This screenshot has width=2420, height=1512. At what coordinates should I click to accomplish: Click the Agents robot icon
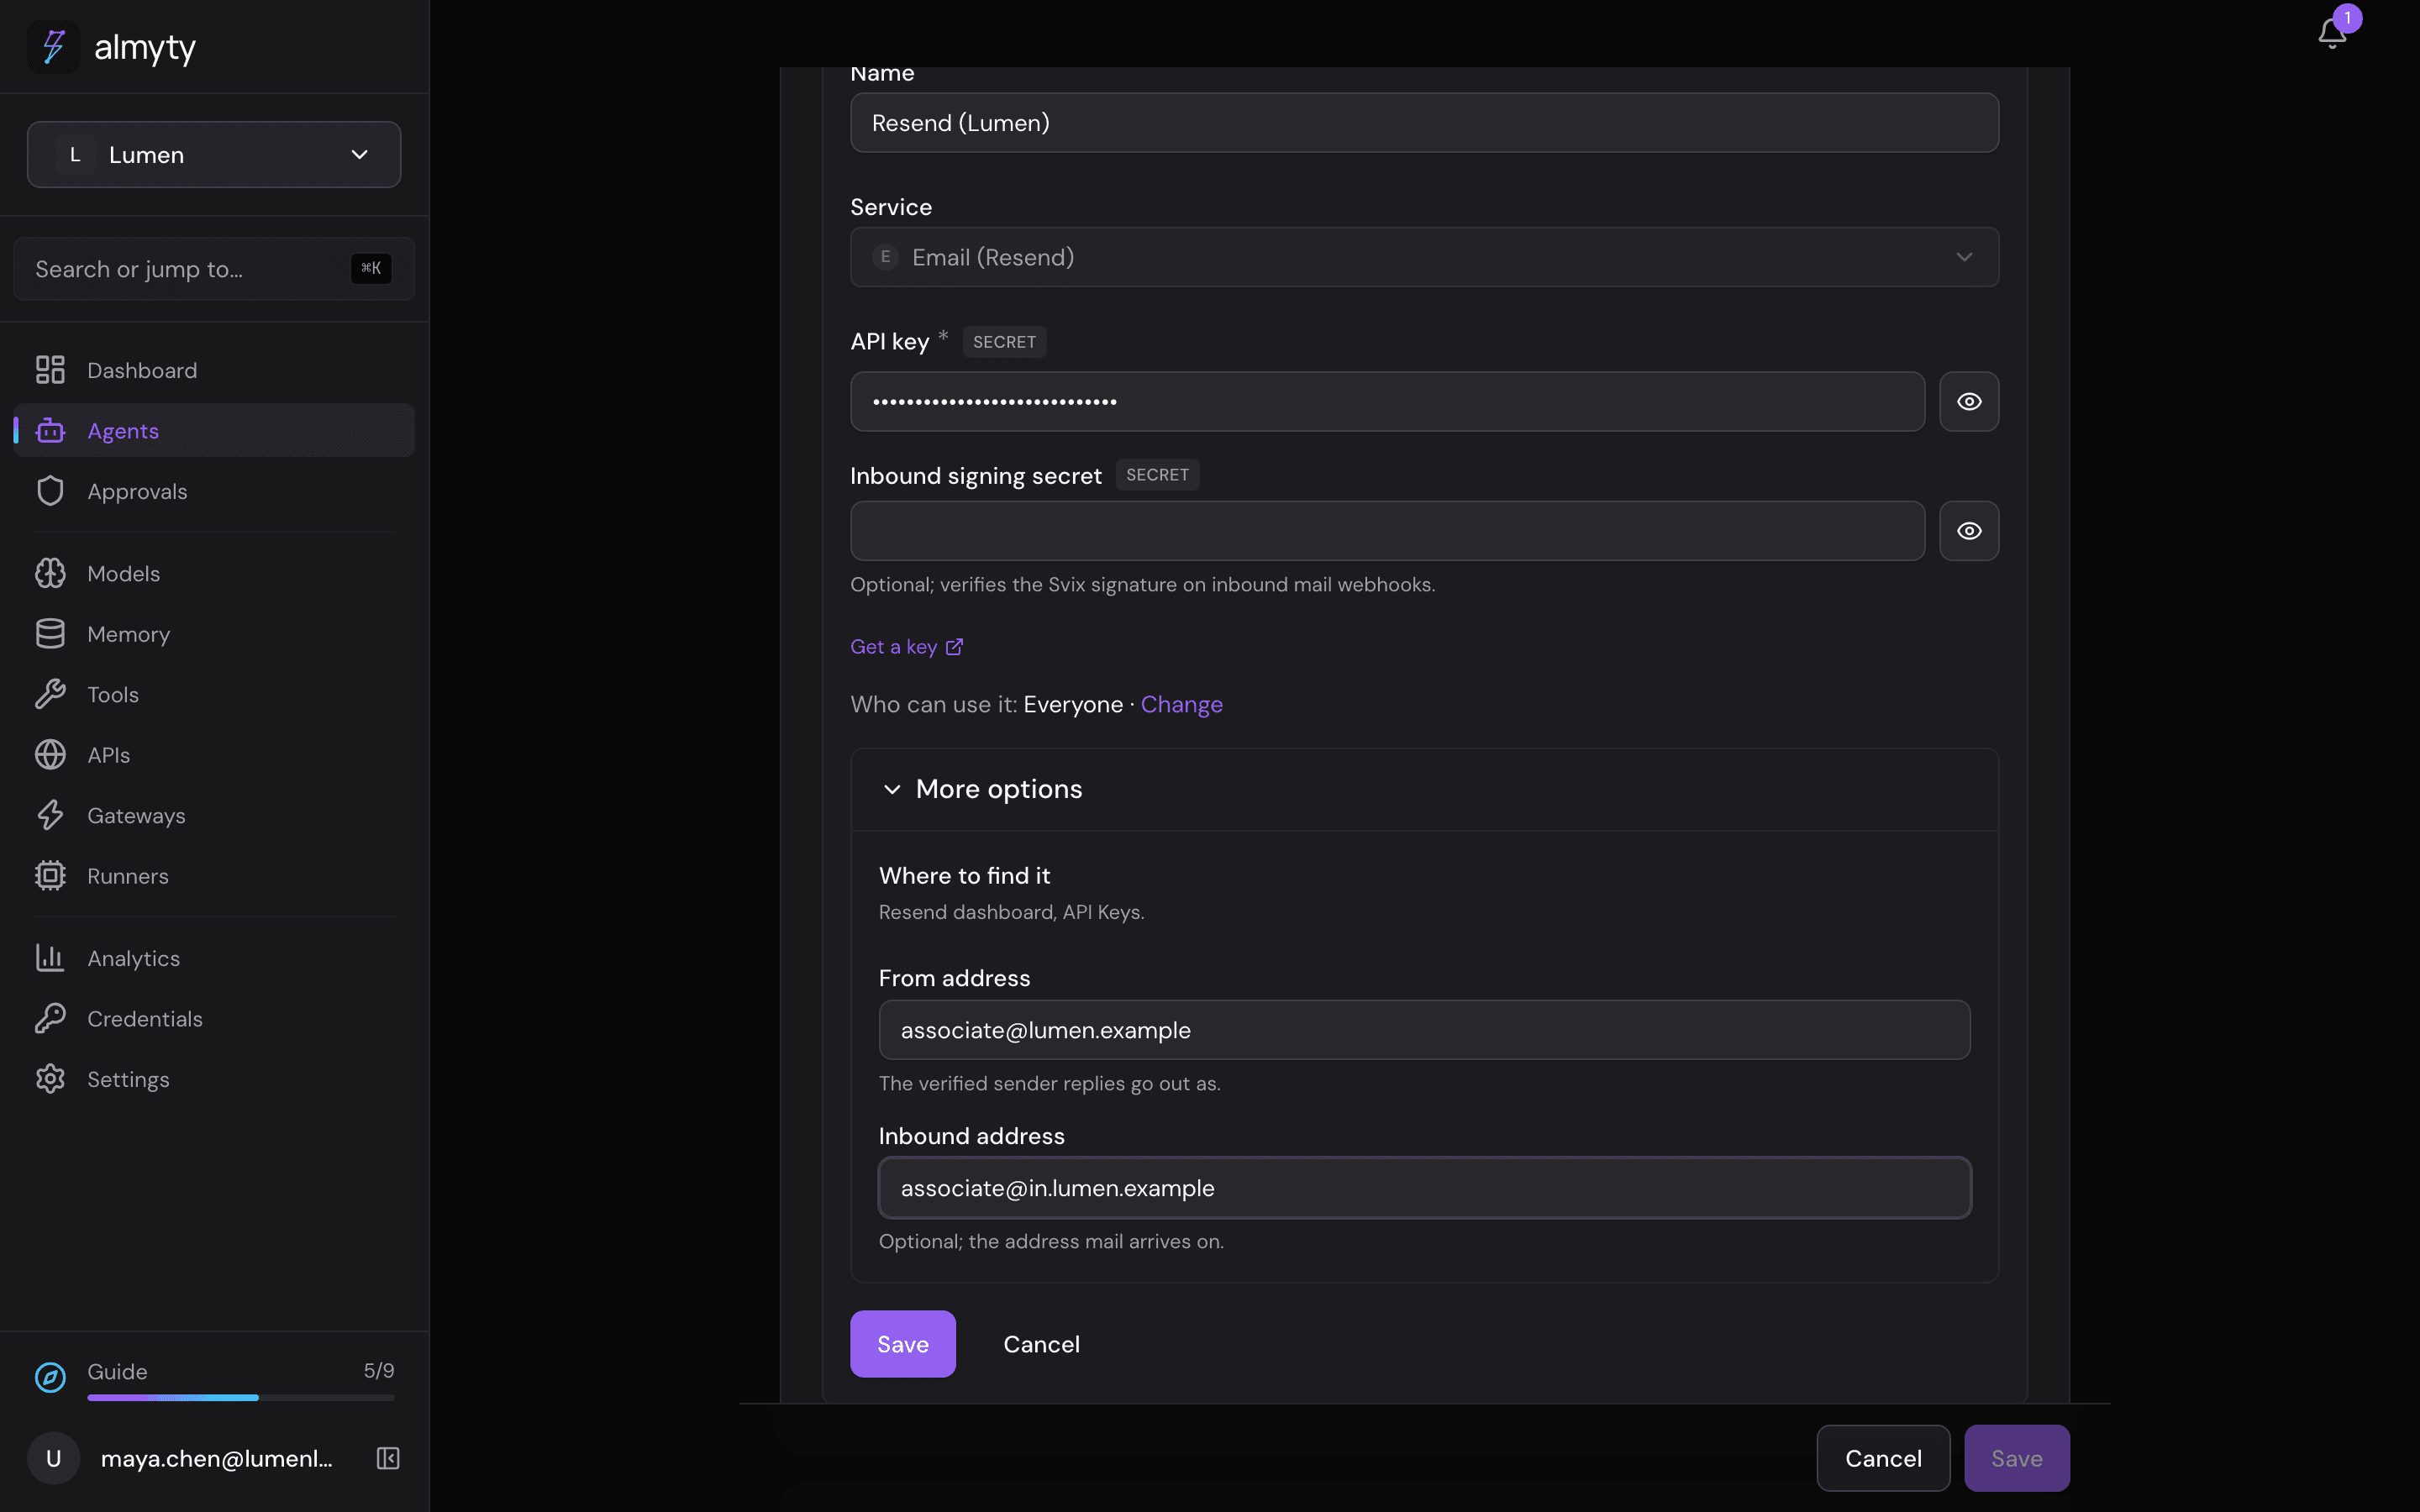coord(50,431)
